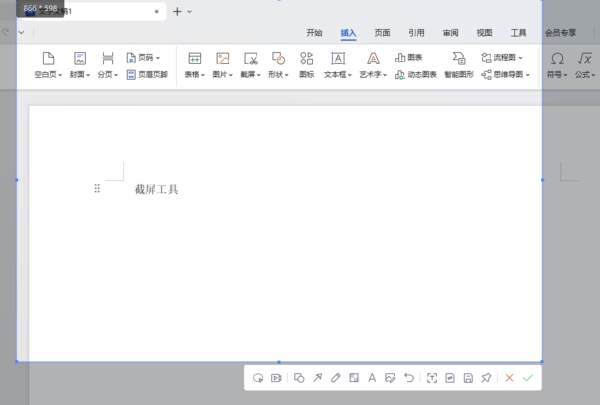Image resolution: width=600 pixels, height=405 pixels.
Task: Select the shapes annotation tool
Action: click(x=299, y=378)
